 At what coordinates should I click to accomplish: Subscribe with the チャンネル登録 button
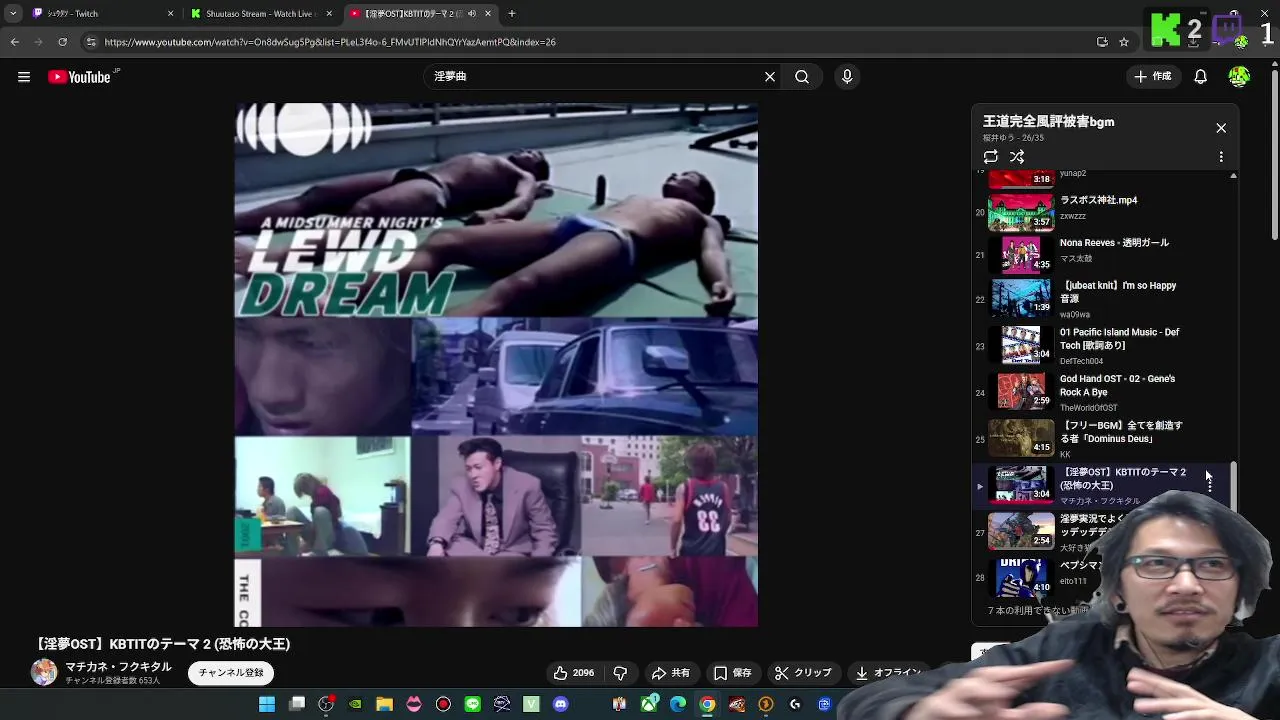[x=231, y=673]
